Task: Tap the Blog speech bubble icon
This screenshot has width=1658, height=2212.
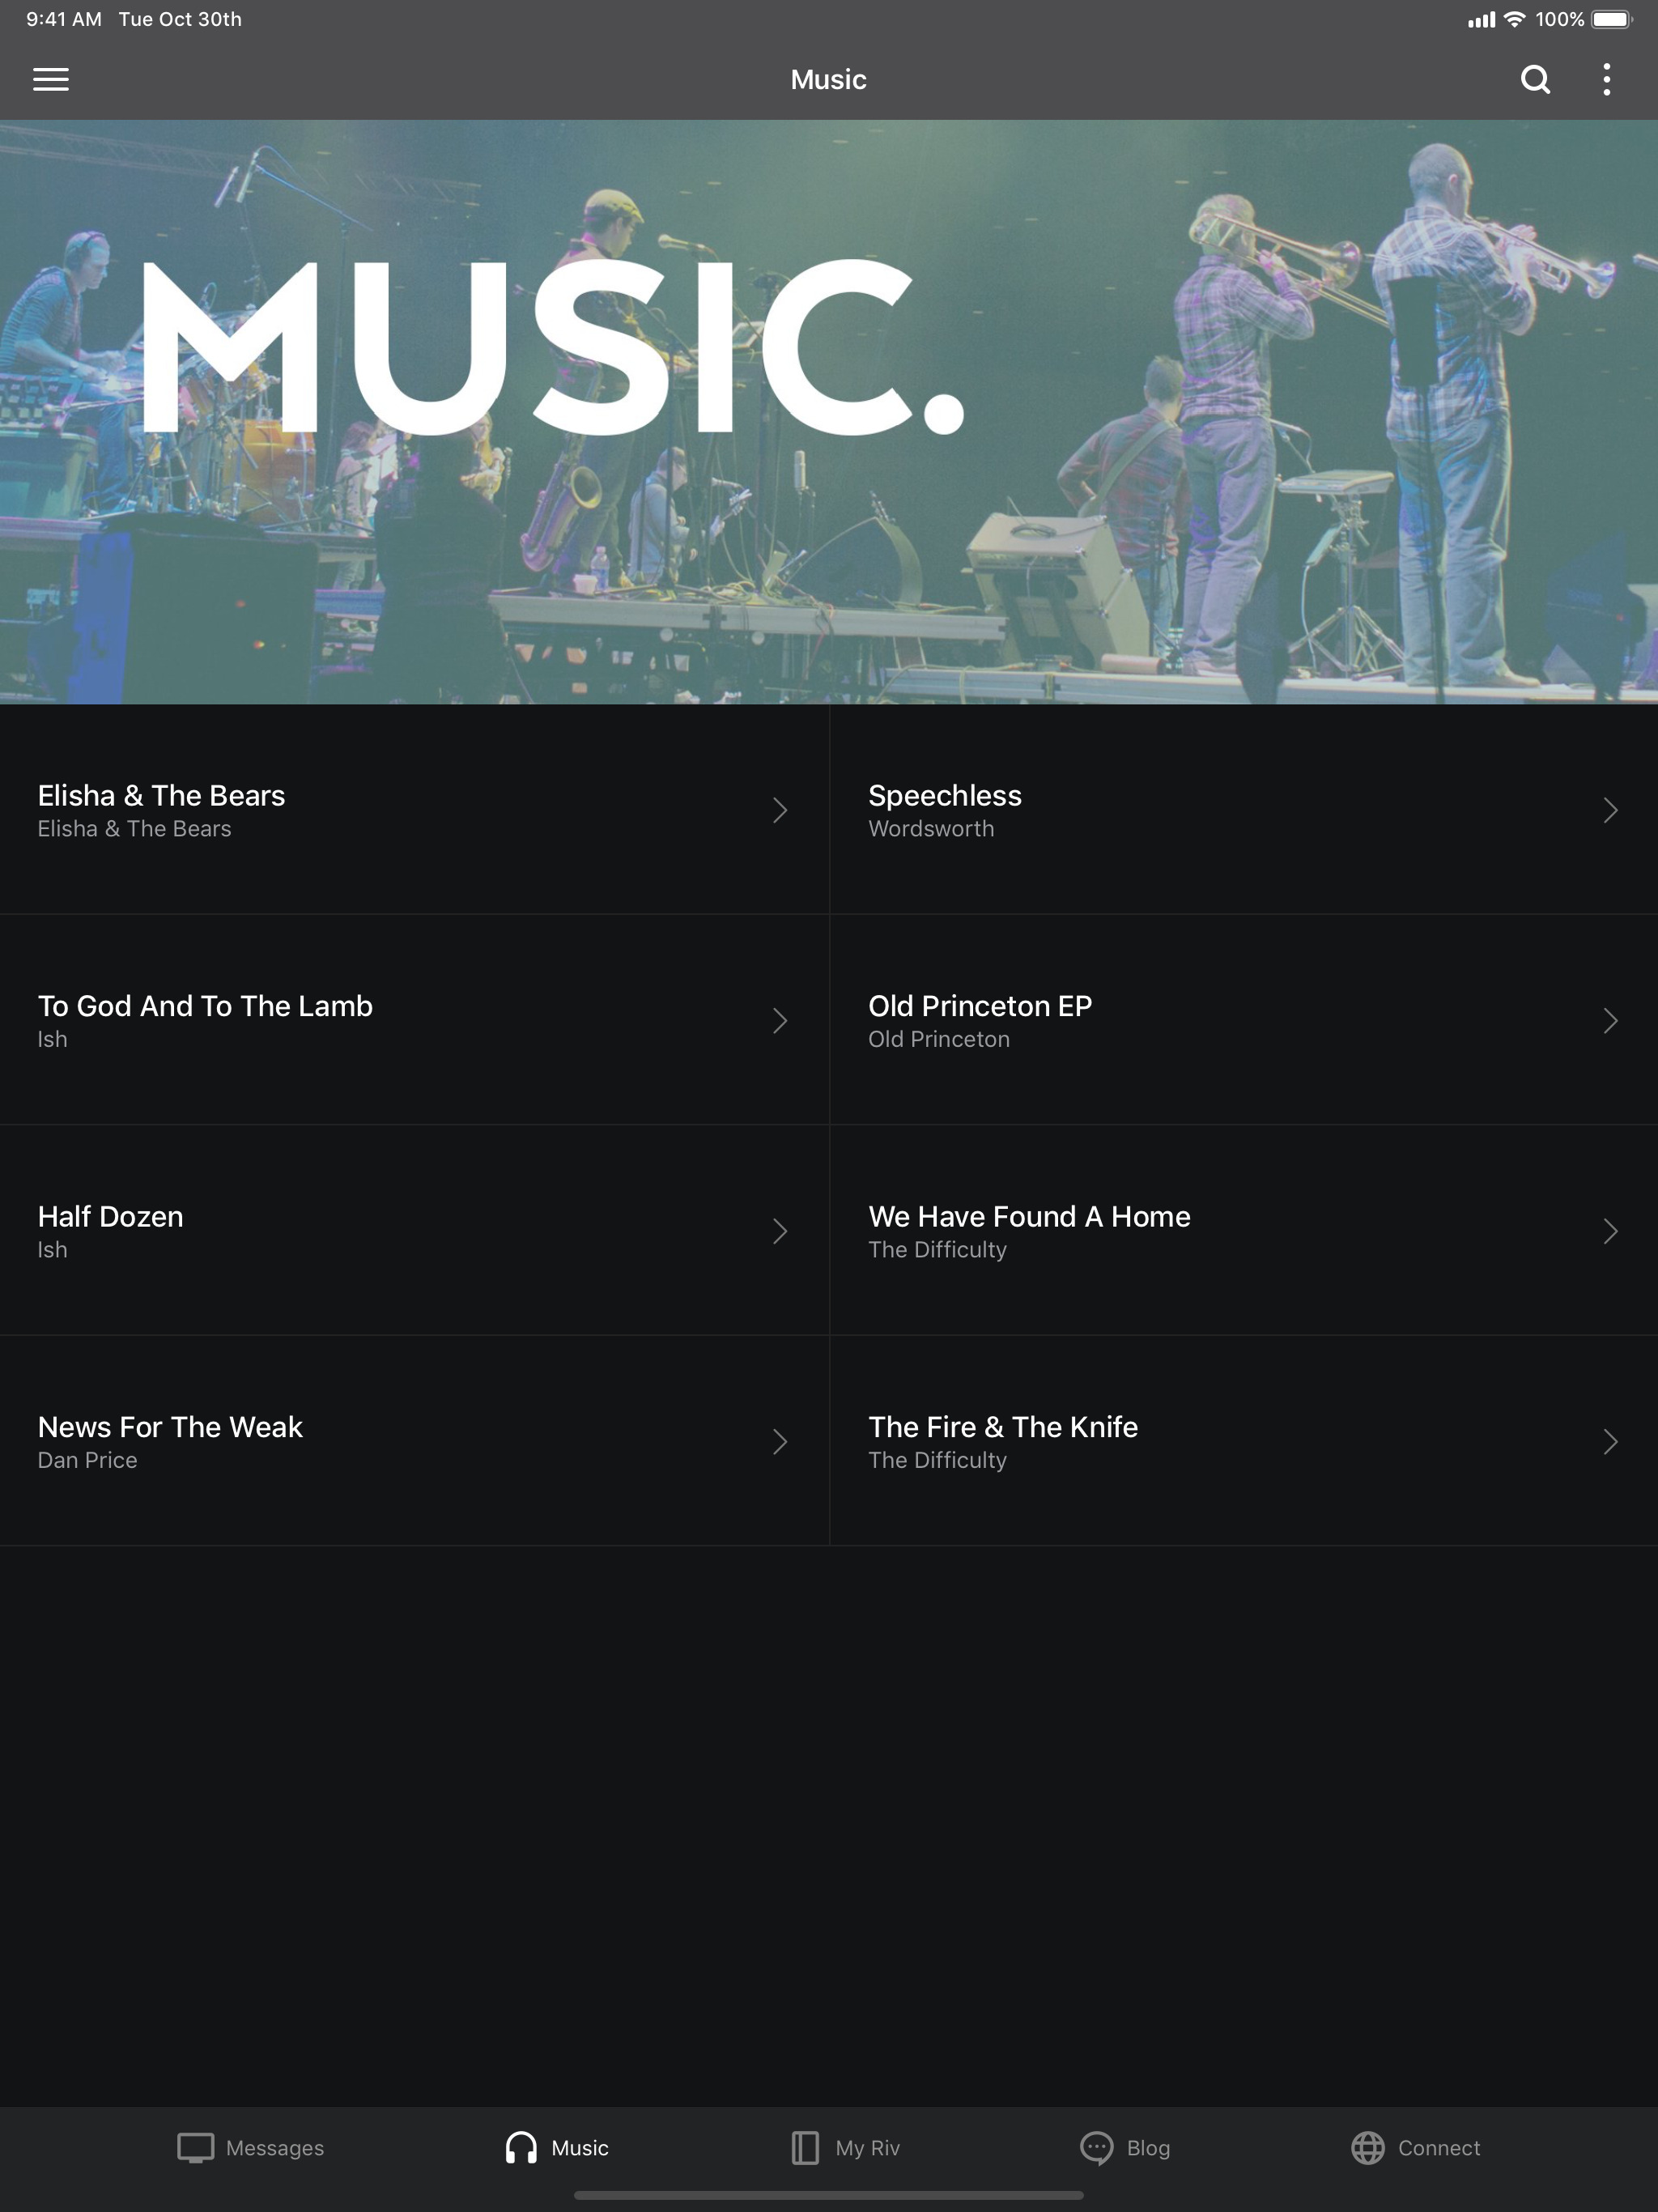Action: [x=1096, y=2147]
